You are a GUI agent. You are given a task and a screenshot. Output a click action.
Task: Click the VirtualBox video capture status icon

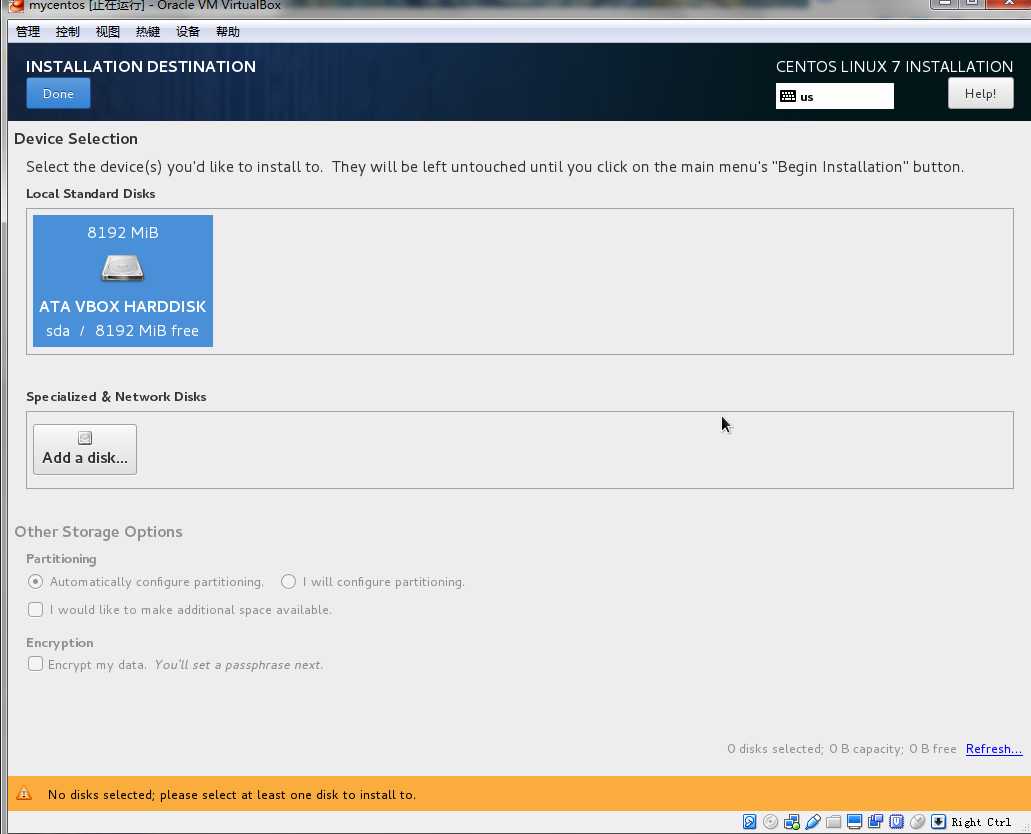point(876,822)
